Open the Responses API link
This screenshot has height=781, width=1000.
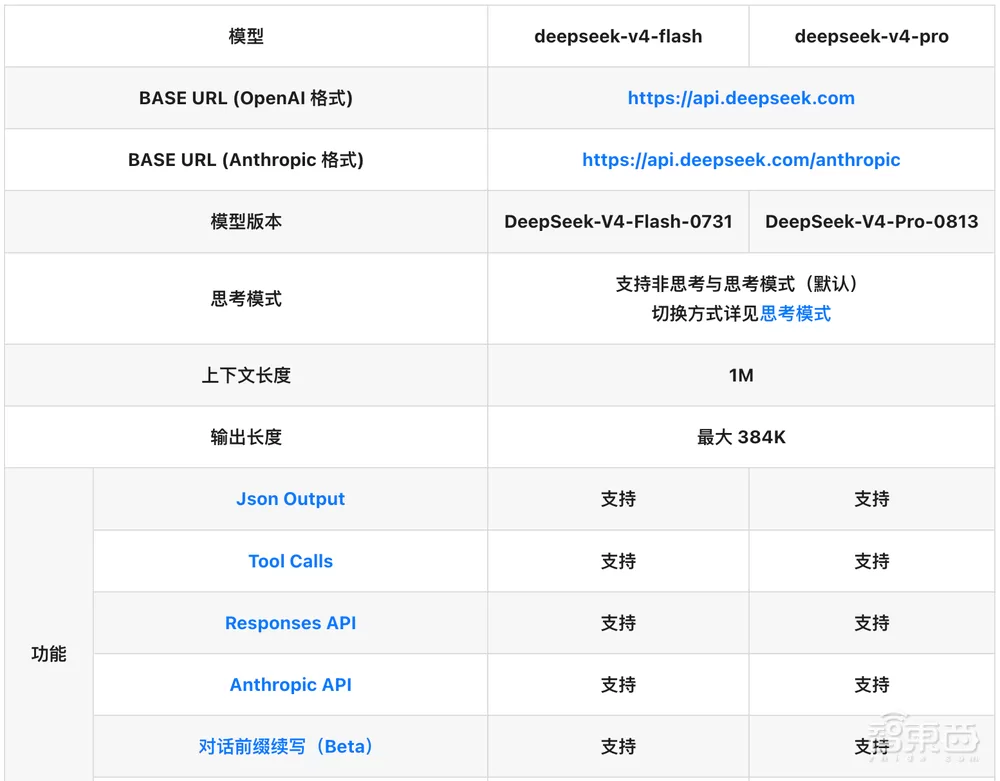coord(290,623)
